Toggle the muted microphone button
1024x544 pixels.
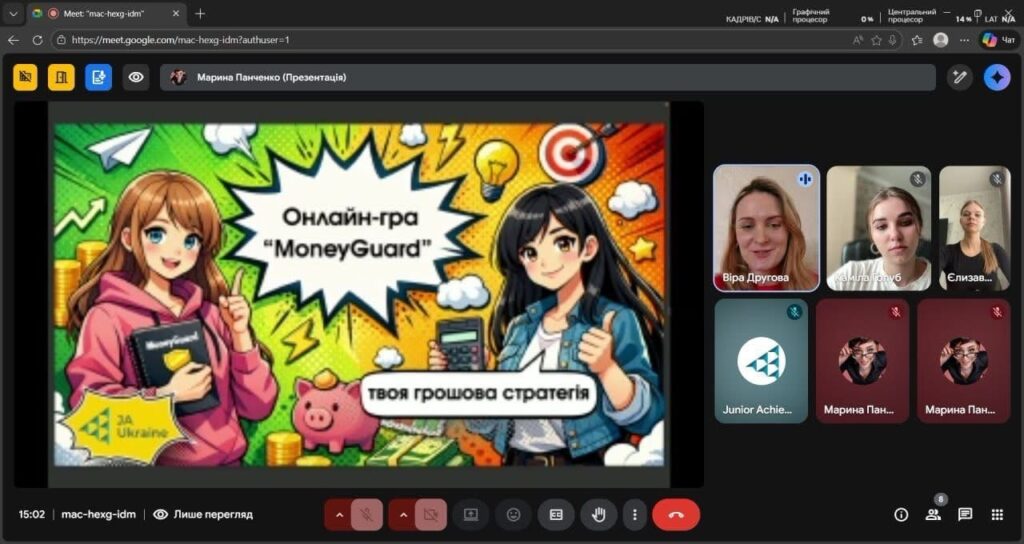tap(368, 514)
